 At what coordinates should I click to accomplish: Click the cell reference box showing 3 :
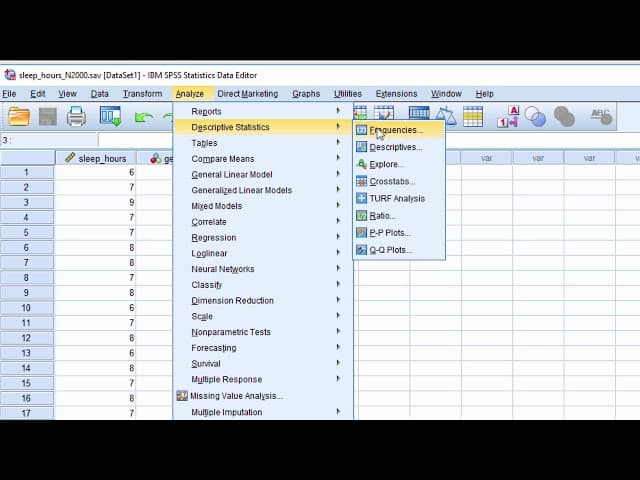pos(49,140)
